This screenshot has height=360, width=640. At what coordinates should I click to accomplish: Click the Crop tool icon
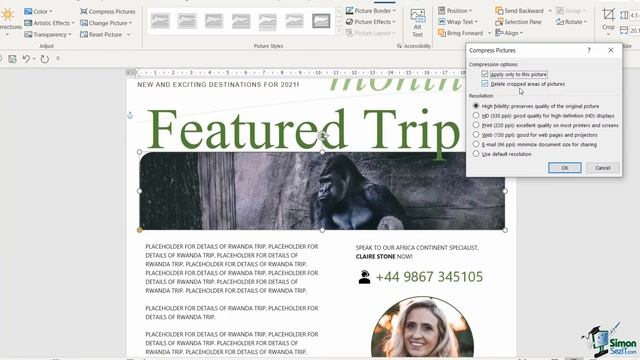pyautogui.click(x=608, y=15)
